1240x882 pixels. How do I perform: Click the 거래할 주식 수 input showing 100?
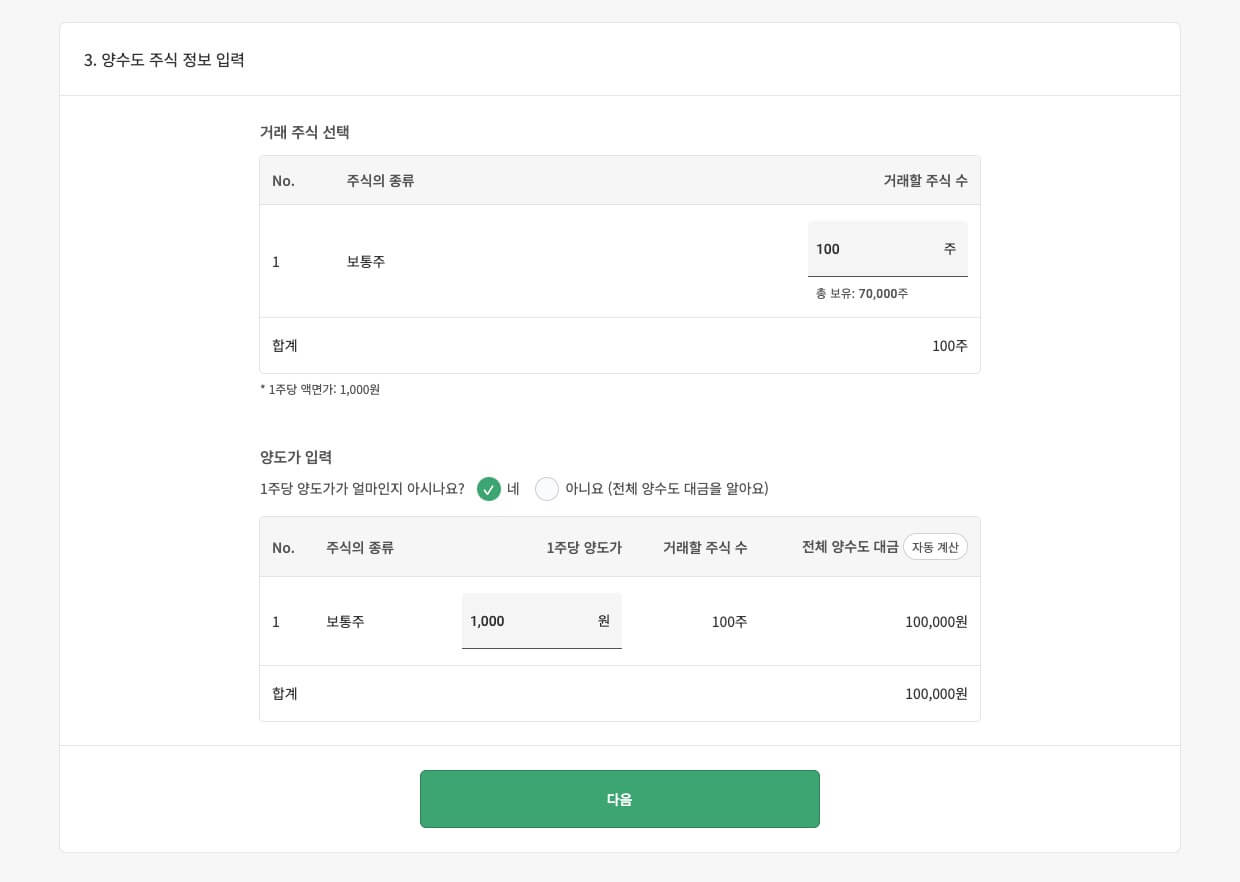(x=880, y=249)
